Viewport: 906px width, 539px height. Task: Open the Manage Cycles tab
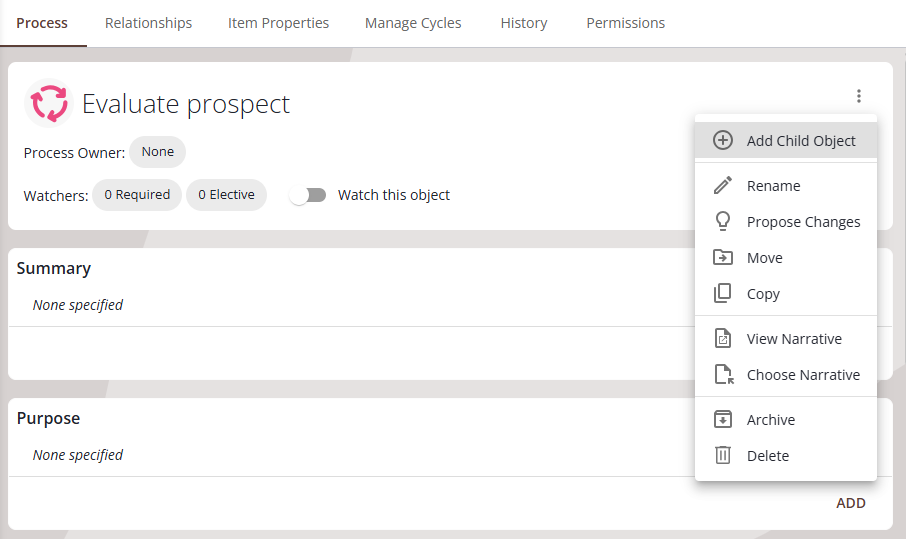pyautogui.click(x=413, y=23)
